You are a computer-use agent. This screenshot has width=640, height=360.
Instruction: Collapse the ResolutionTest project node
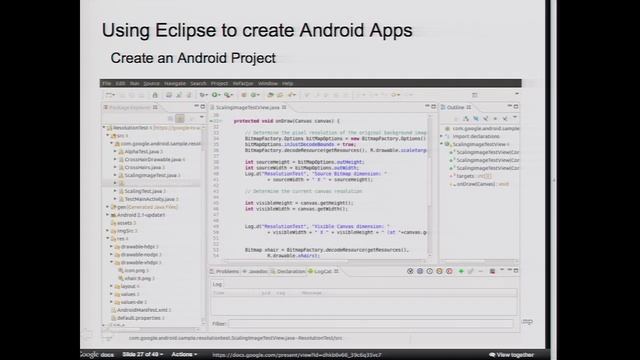pos(104,128)
